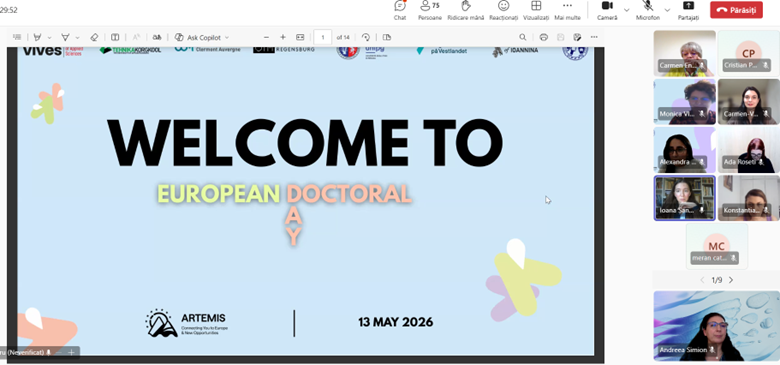
Task: Raise hand with Ridicare mână
Action: pos(466,10)
